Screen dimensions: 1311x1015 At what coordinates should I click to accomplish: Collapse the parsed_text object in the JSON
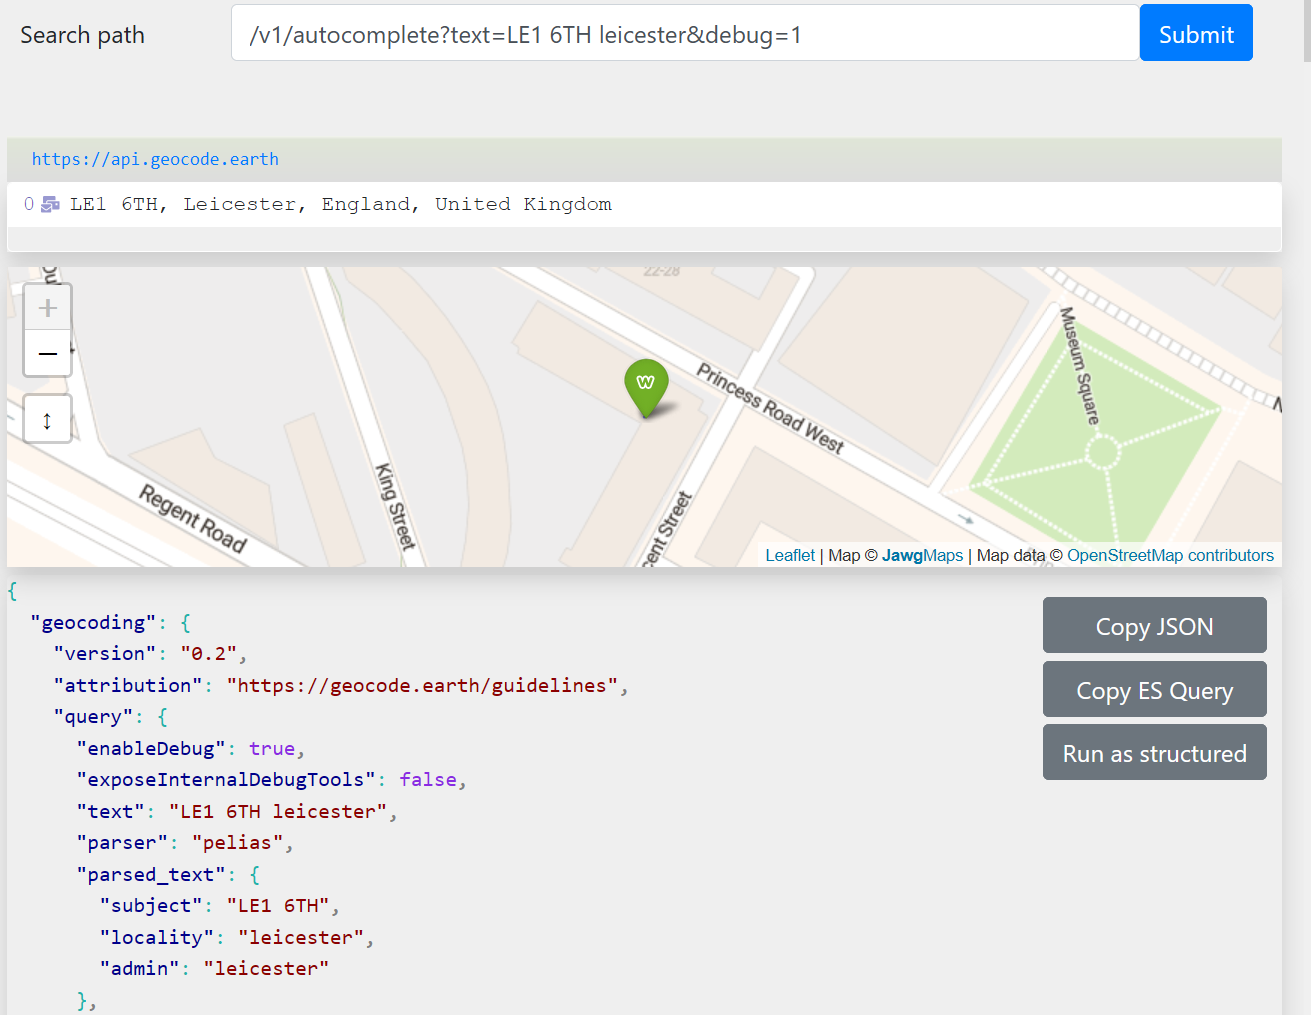254,873
